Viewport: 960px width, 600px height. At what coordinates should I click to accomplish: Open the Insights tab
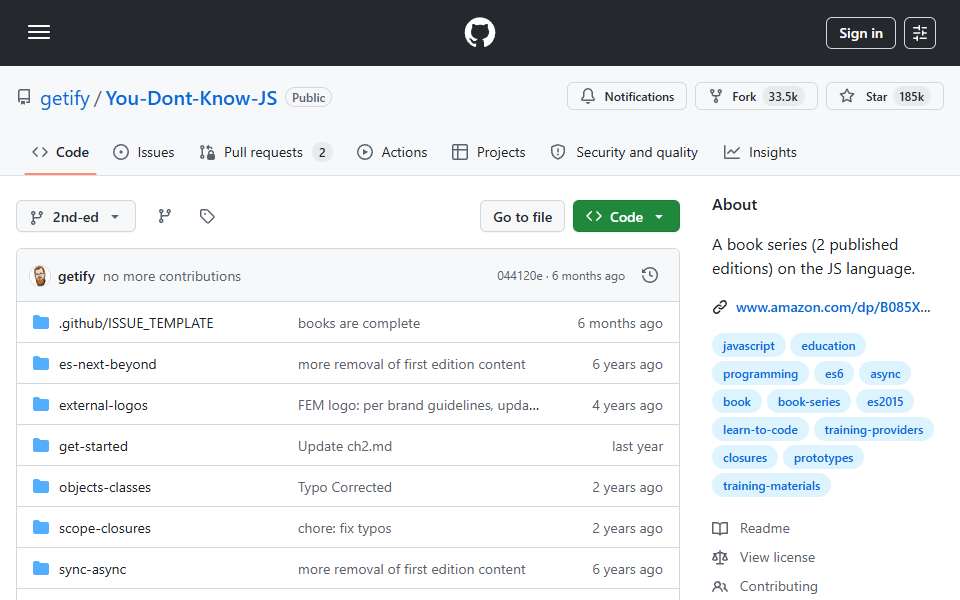760,152
